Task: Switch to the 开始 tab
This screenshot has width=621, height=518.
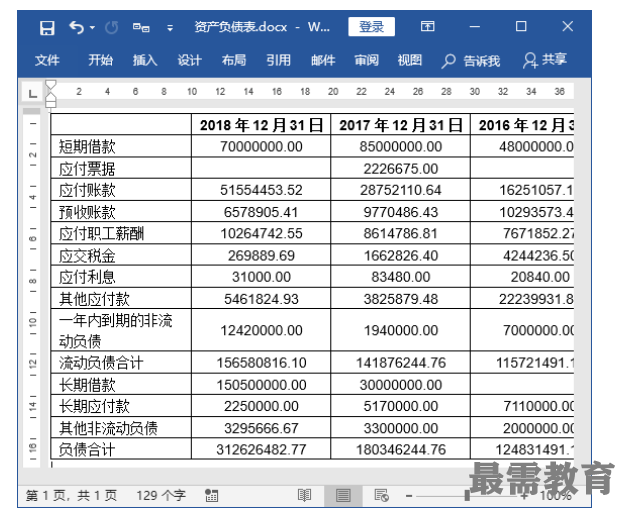Action: pos(101,60)
